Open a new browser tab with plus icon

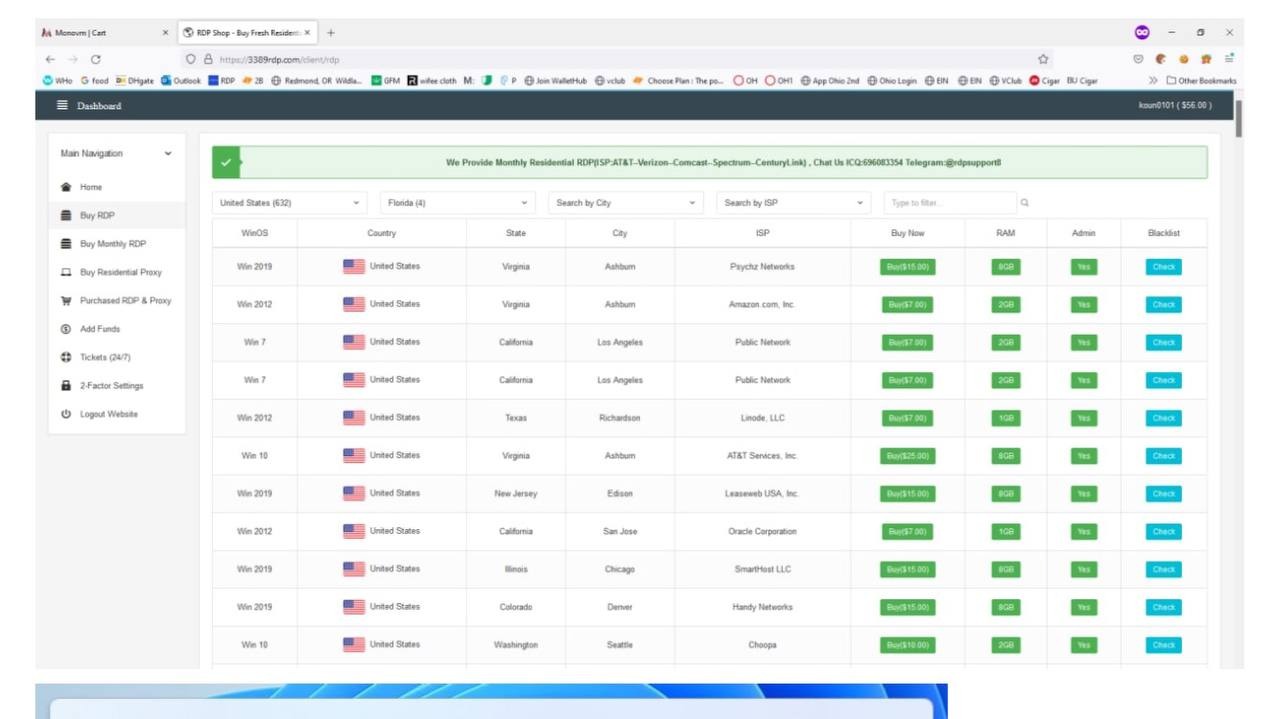(331, 32)
